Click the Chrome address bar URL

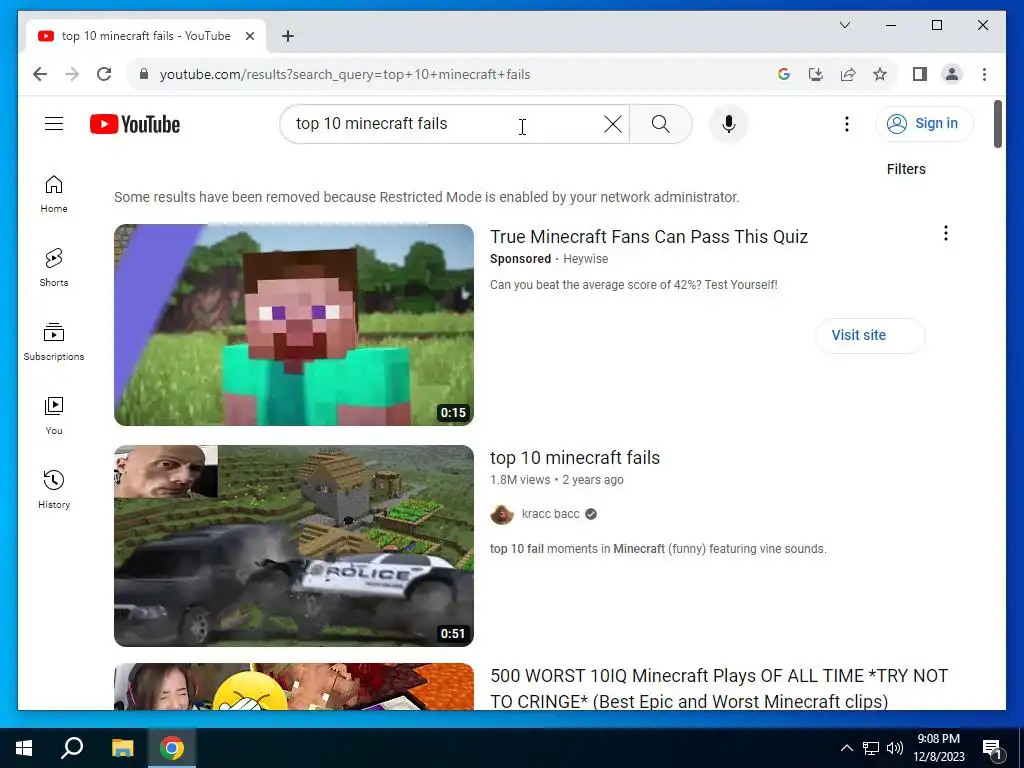[x=345, y=74]
